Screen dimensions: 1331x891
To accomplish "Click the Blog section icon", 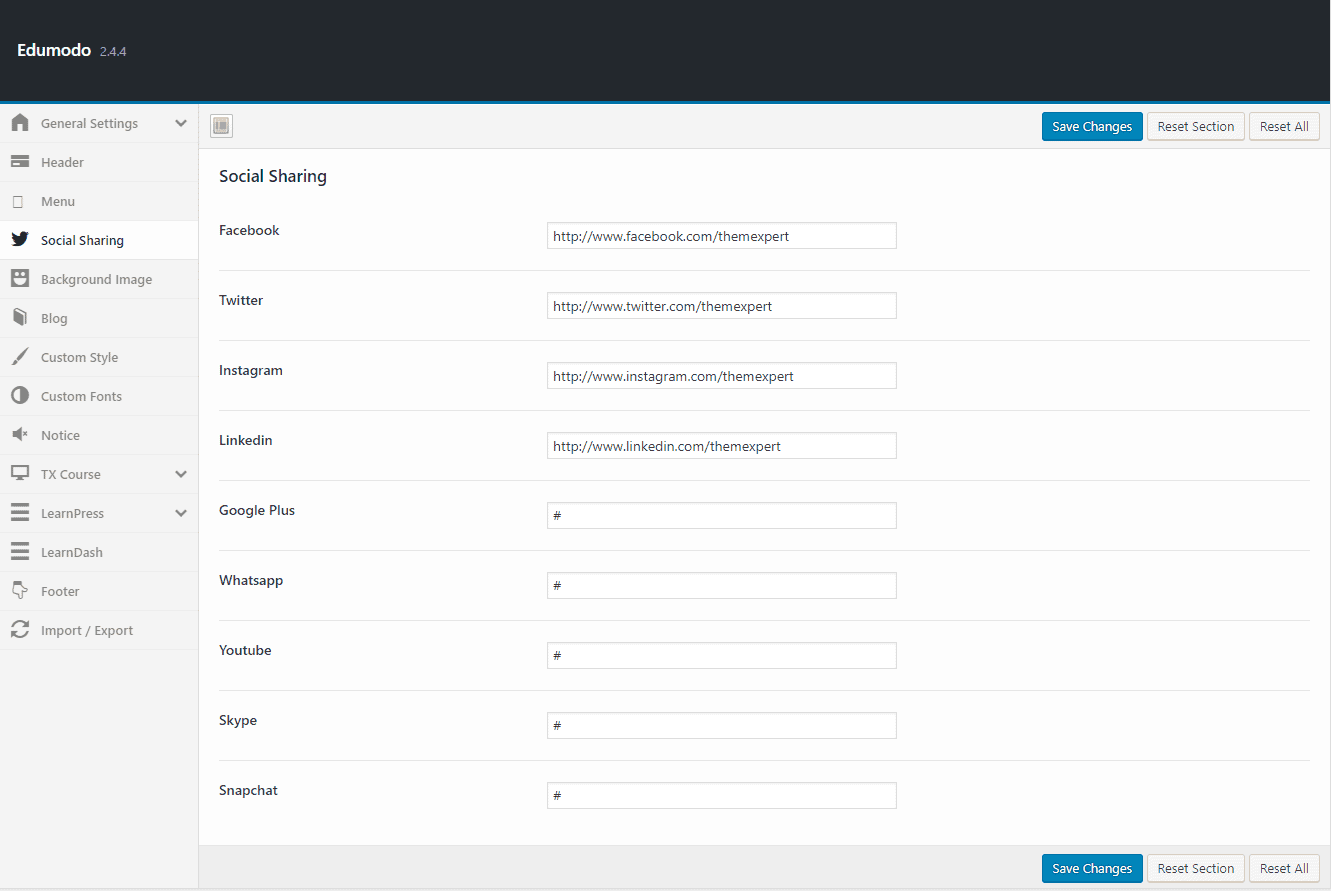I will pos(20,318).
